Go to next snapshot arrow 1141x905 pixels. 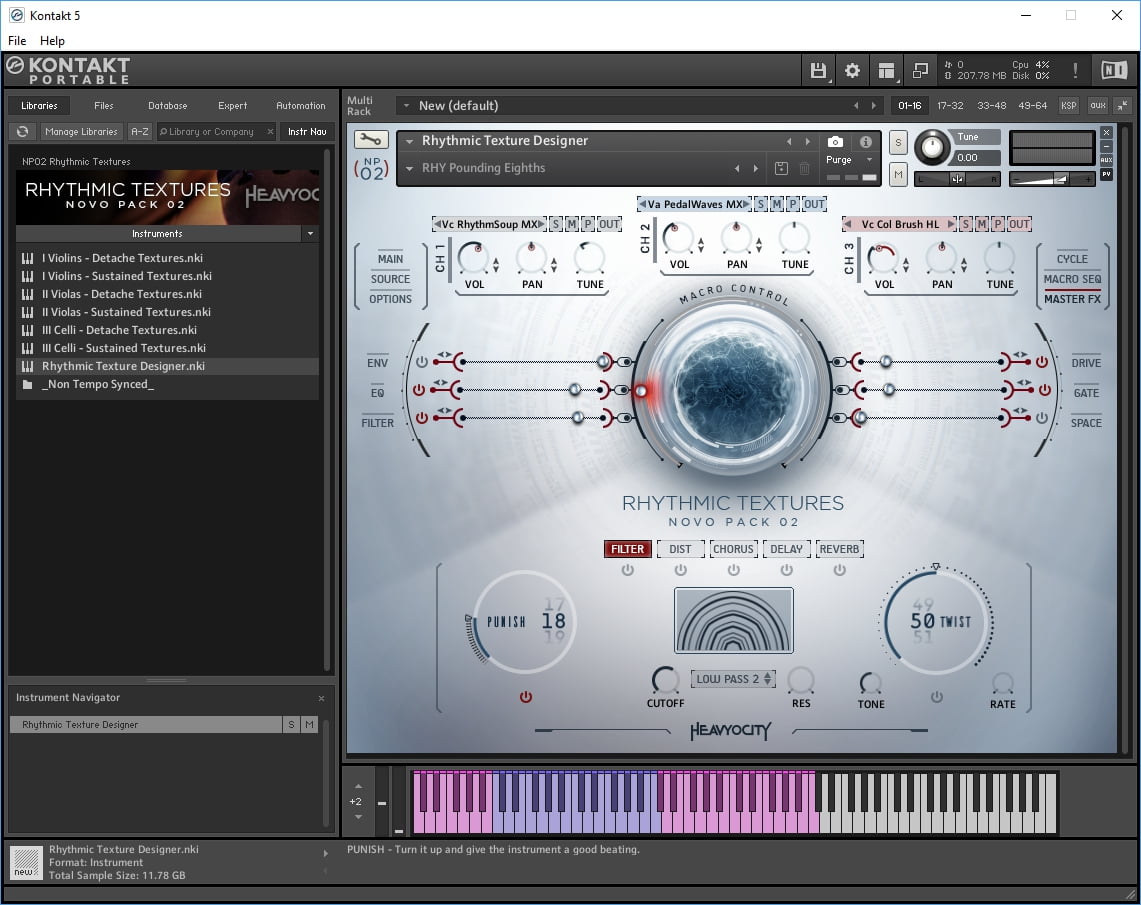tap(755, 169)
